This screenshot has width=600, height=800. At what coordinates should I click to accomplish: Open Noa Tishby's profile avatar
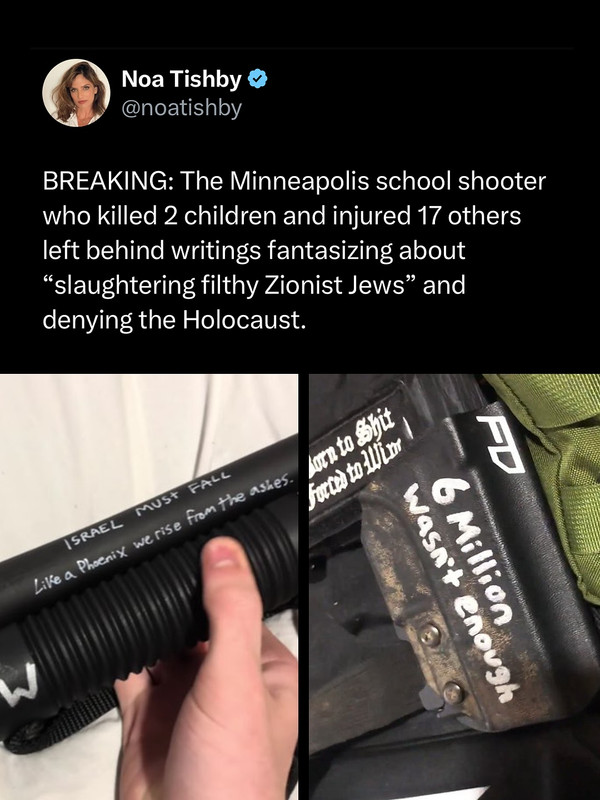76,93
